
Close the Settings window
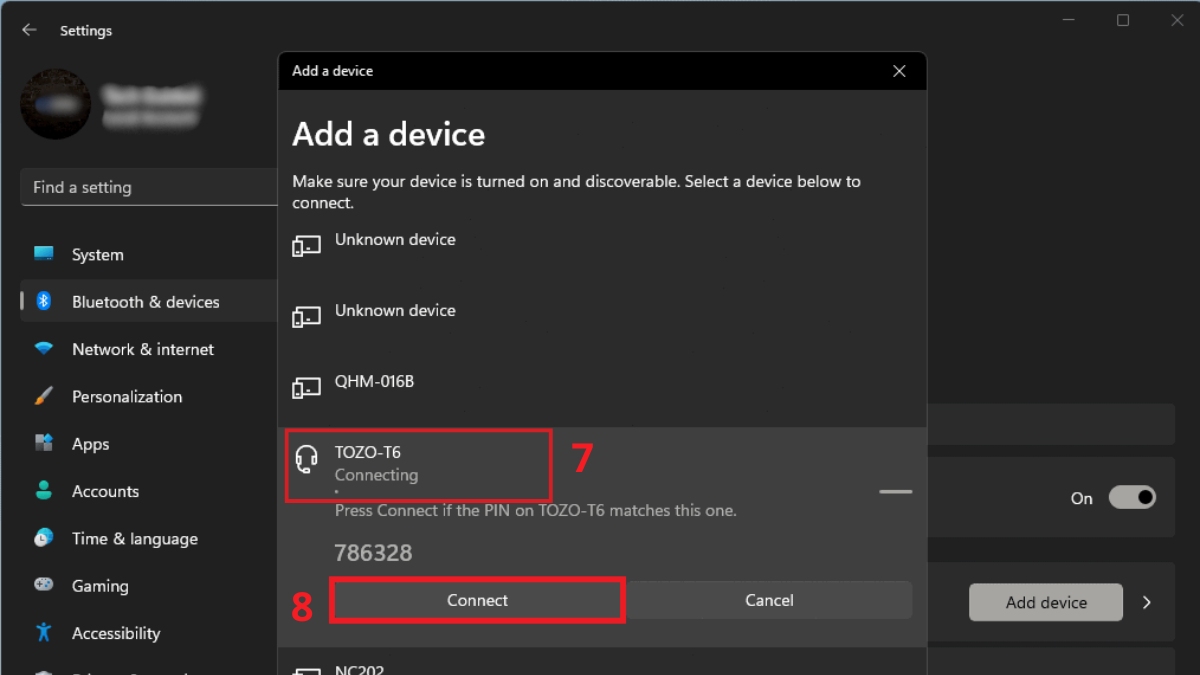[1177, 21]
